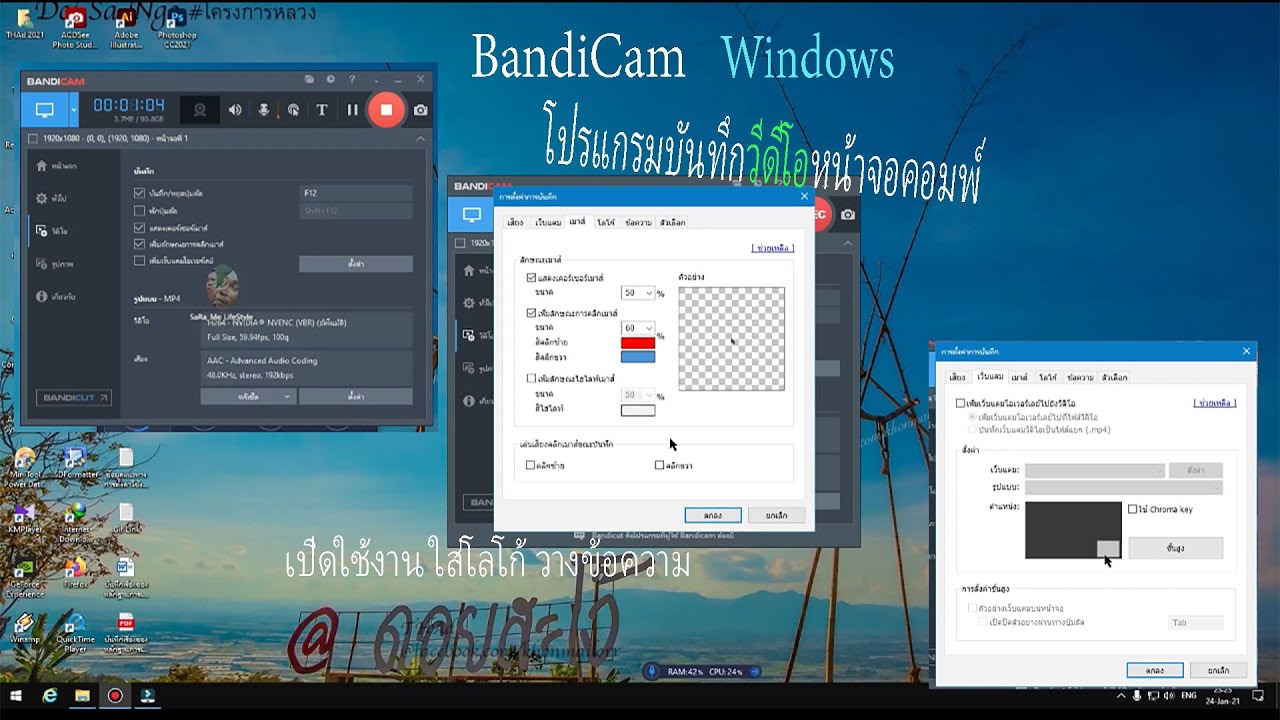Switch to Options tab in webcam dialog
Image resolution: width=1280 pixels, height=720 pixels.
1114,377
